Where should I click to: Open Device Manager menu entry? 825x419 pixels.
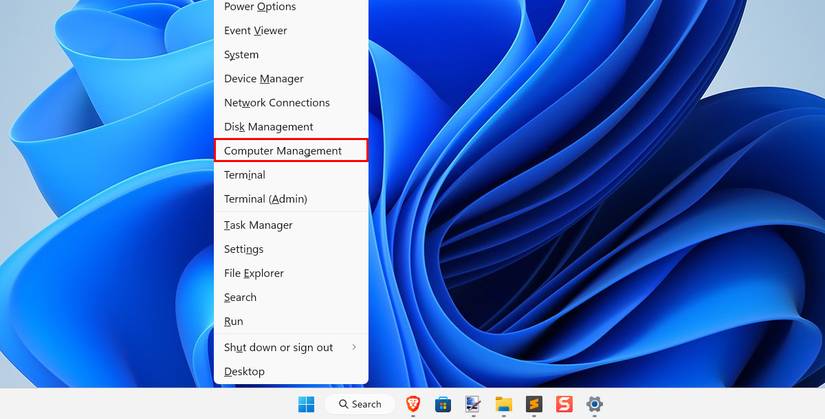pos(291,79)
